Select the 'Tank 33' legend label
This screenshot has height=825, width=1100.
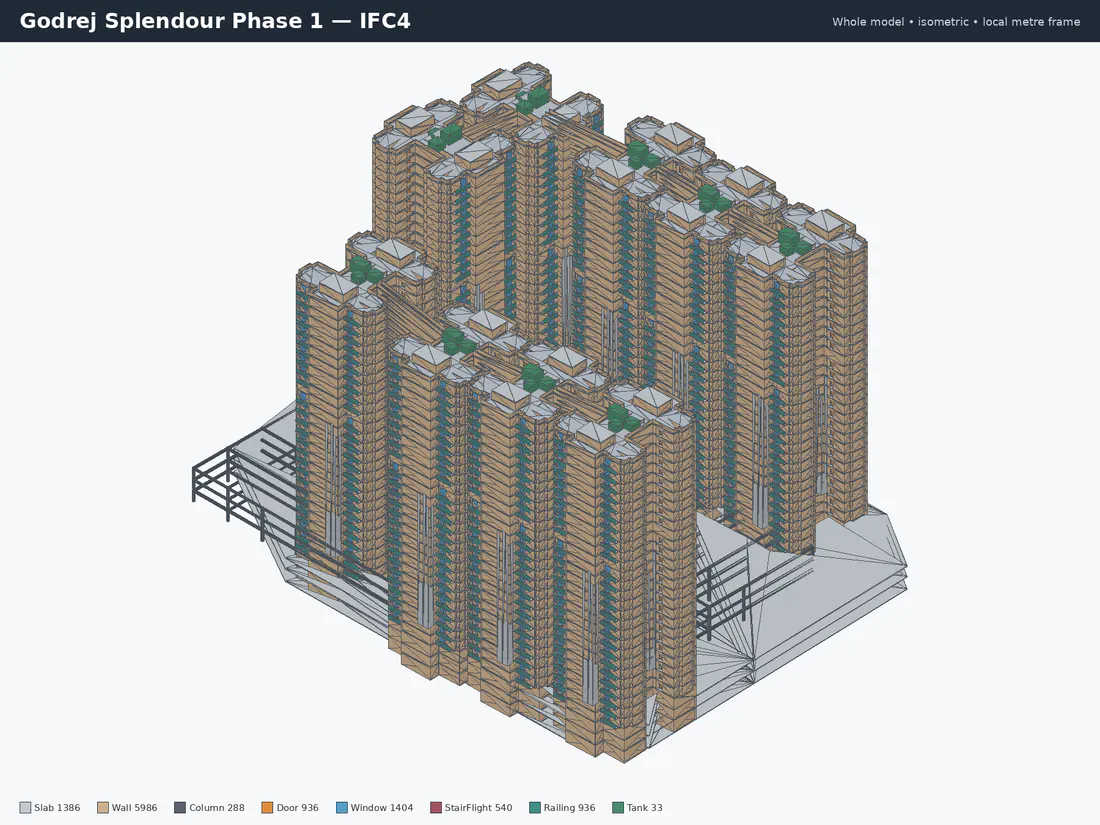pos(645,807)
